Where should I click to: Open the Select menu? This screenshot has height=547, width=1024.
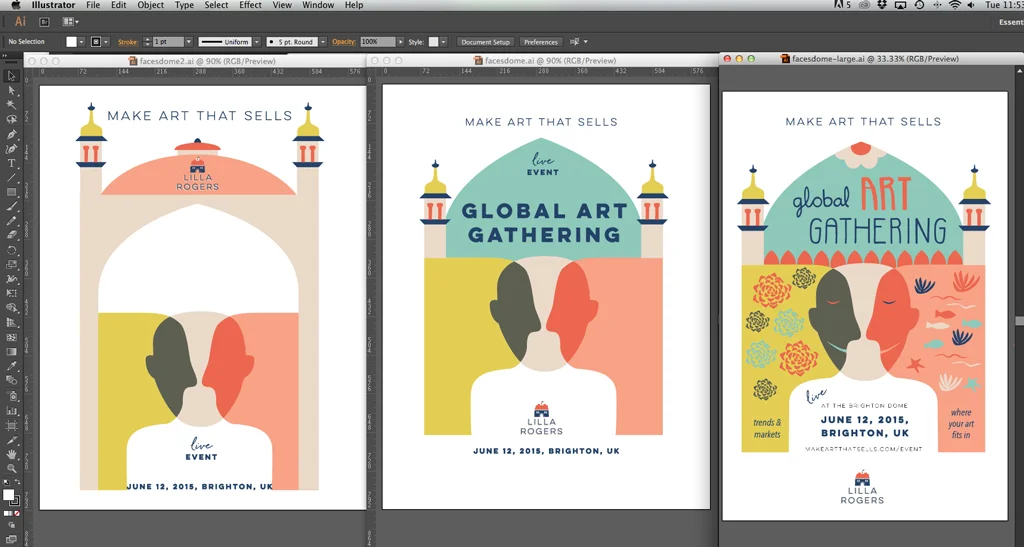(216, 5)
